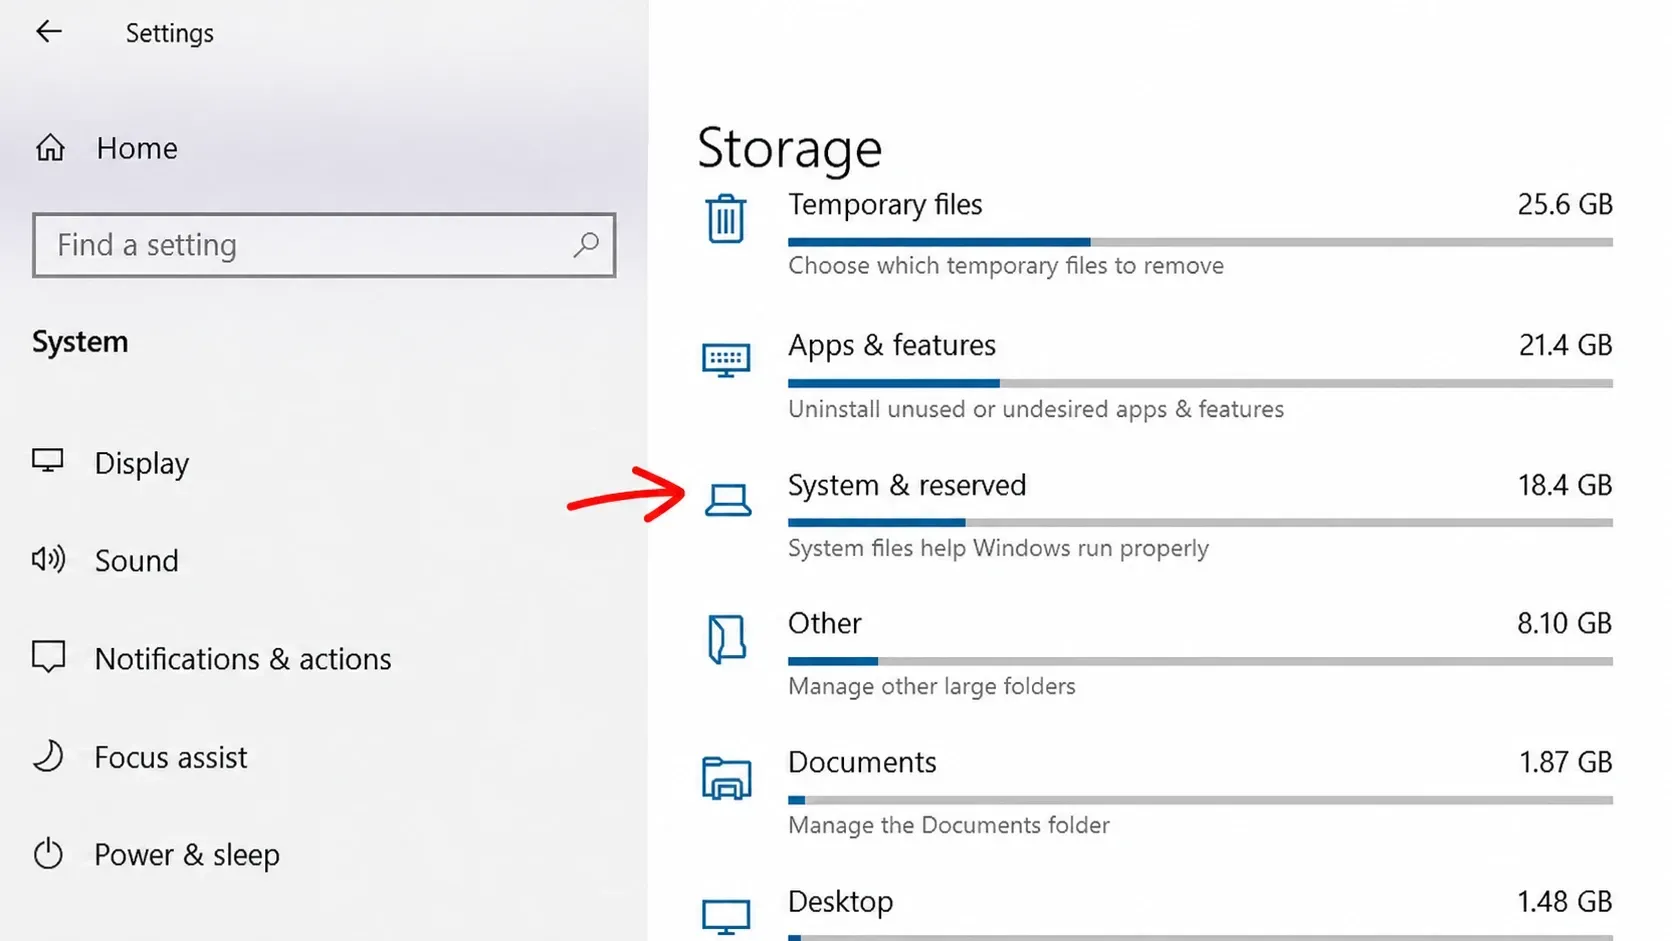Image resolution: width=1672 pixels, height=941 pixels.
Task: Click "Uninstall unused or undesired apps & features"
Action: pyautogui.click(x=1036, y=409)
